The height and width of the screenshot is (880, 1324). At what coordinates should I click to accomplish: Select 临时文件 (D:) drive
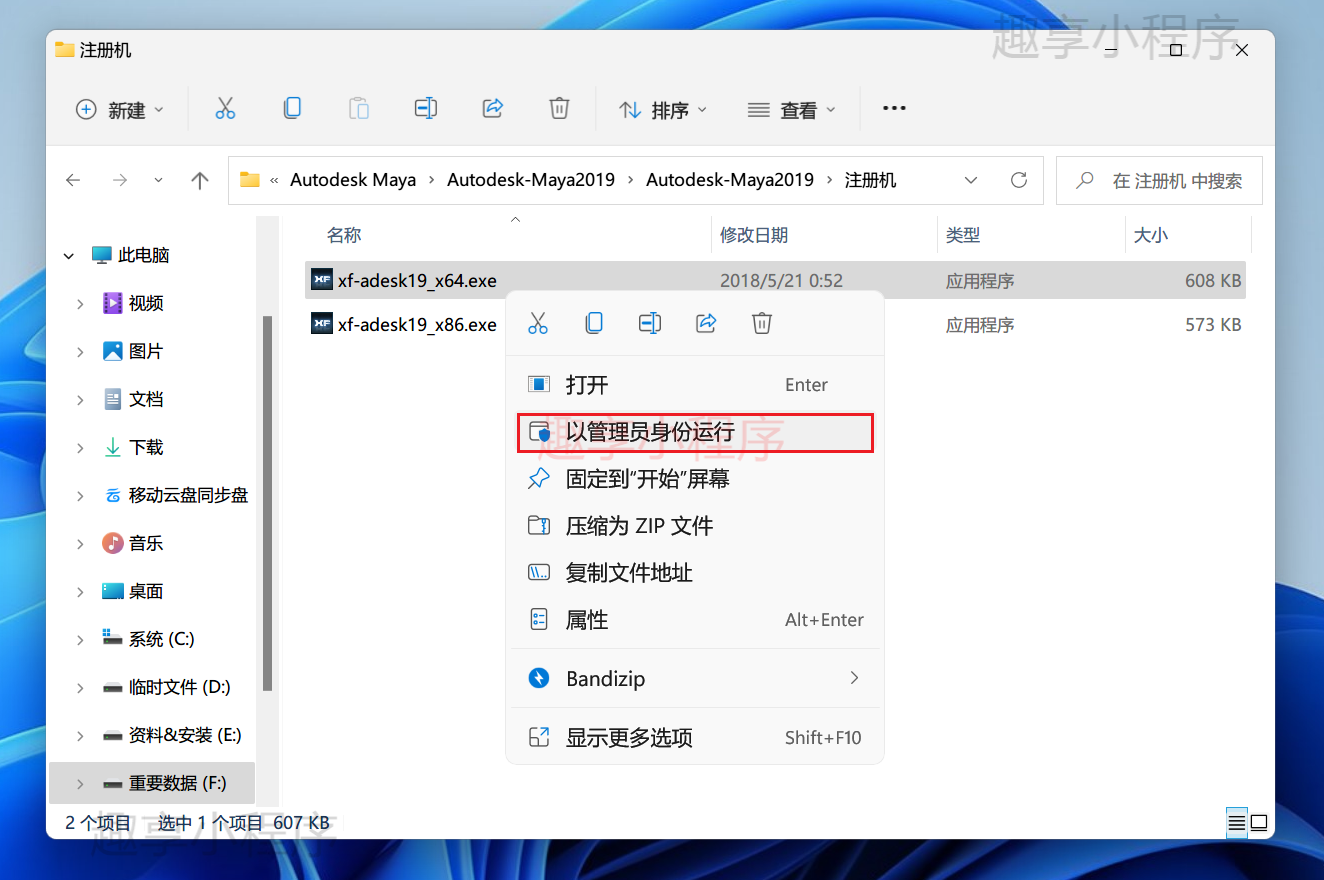point(180,687)
